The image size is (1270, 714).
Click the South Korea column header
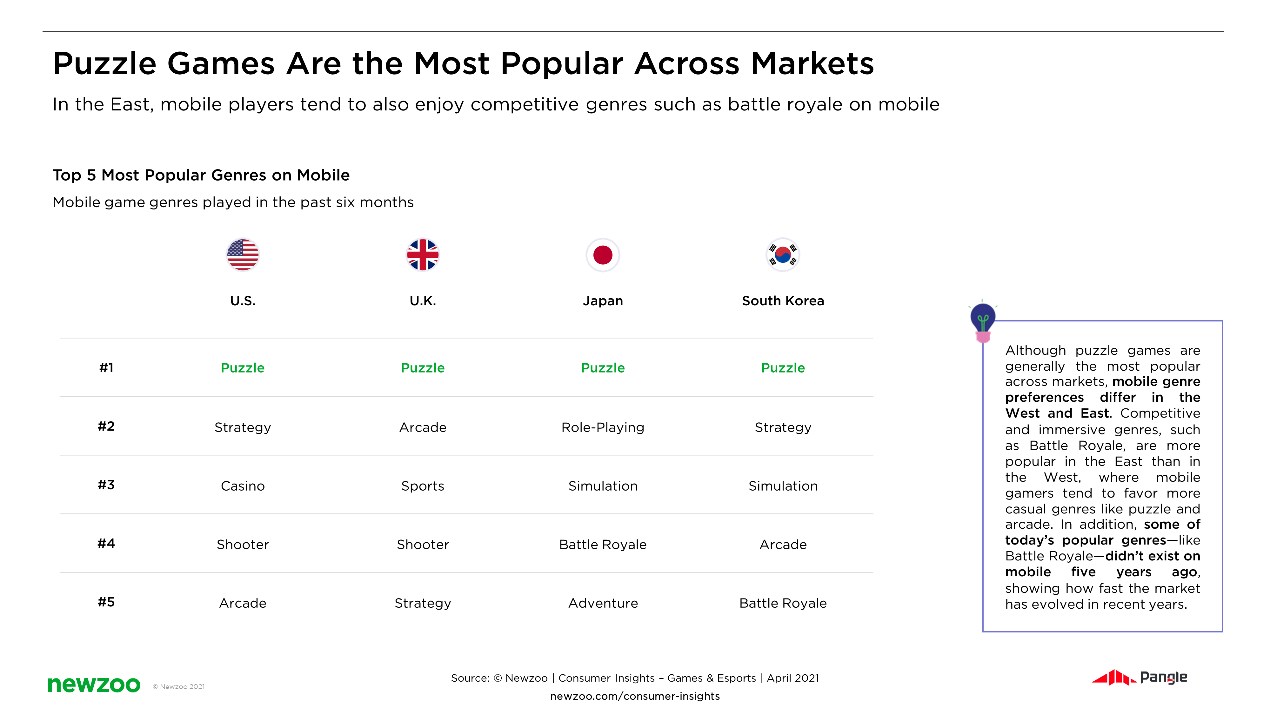click(783, 301)
